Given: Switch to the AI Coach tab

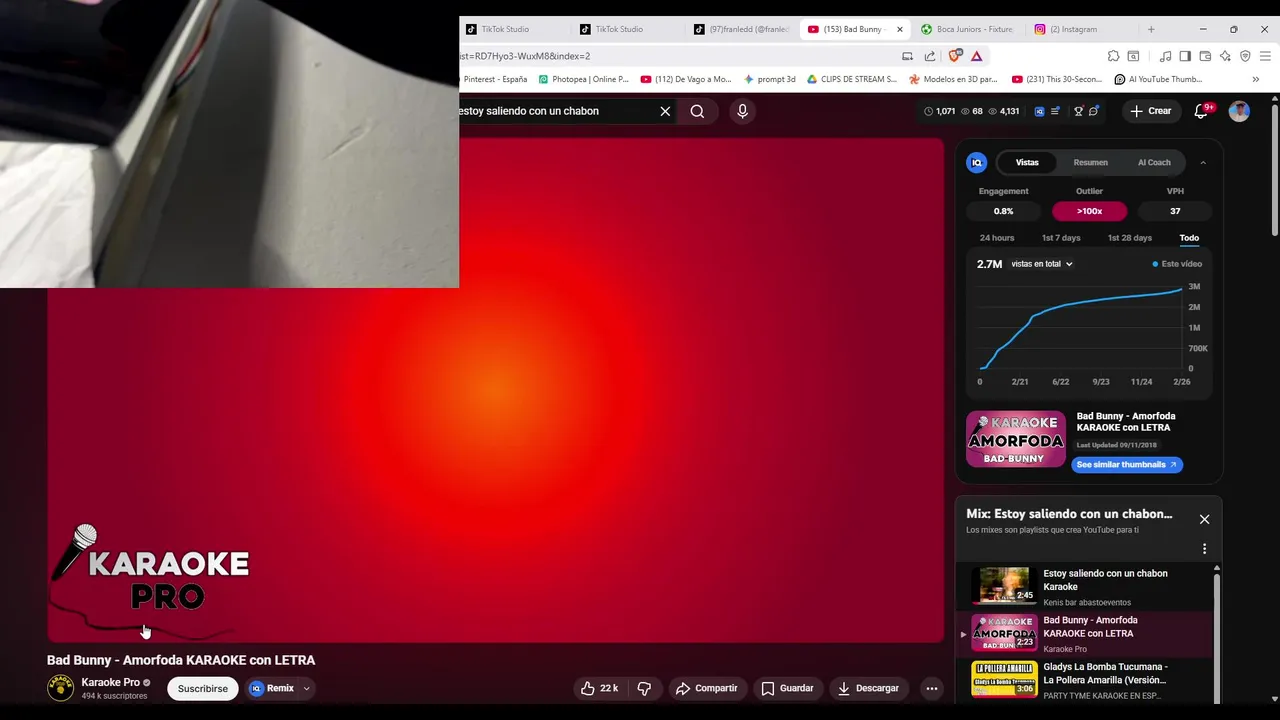Looking at the screenshot, I should [x=1154, y=162].
